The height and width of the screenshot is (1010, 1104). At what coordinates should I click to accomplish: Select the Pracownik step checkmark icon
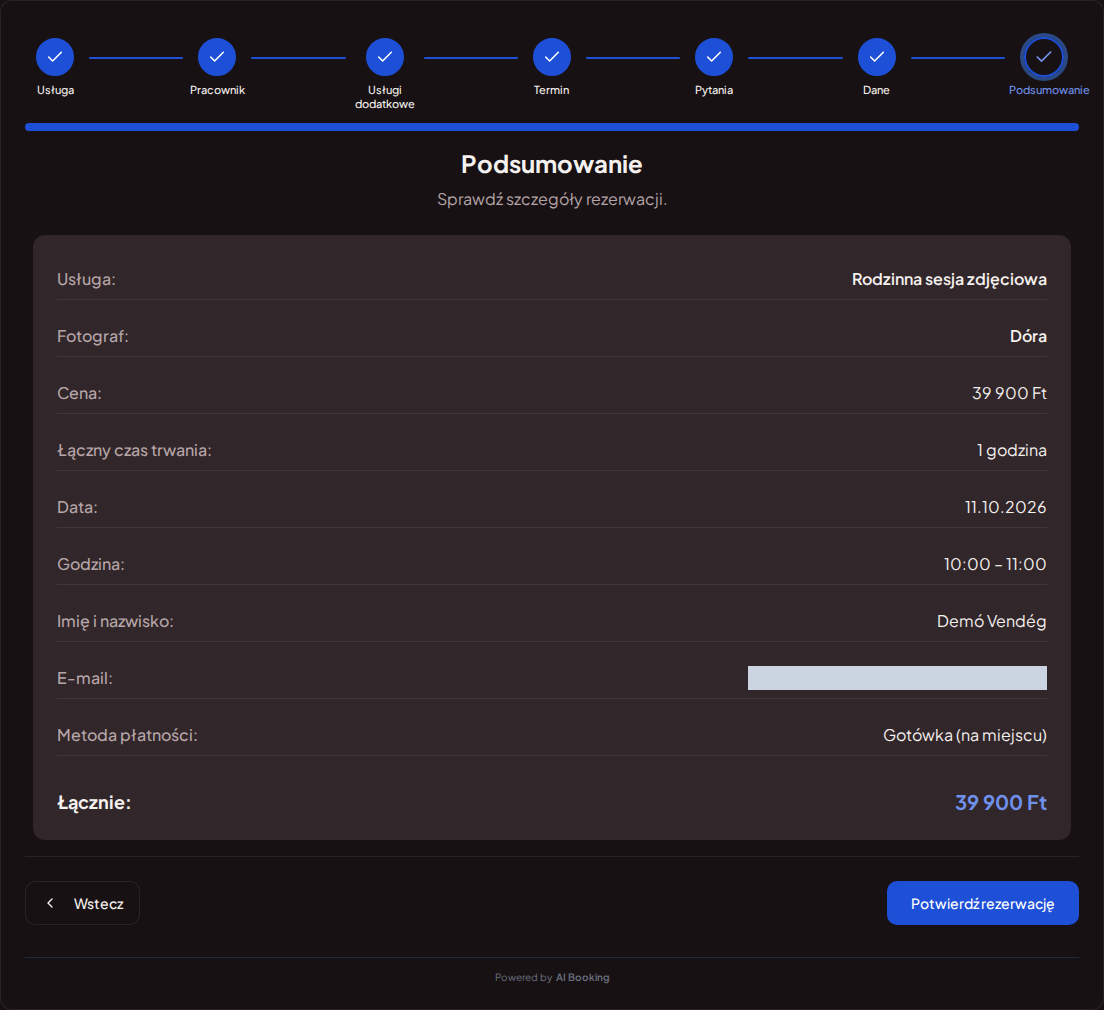217,57
